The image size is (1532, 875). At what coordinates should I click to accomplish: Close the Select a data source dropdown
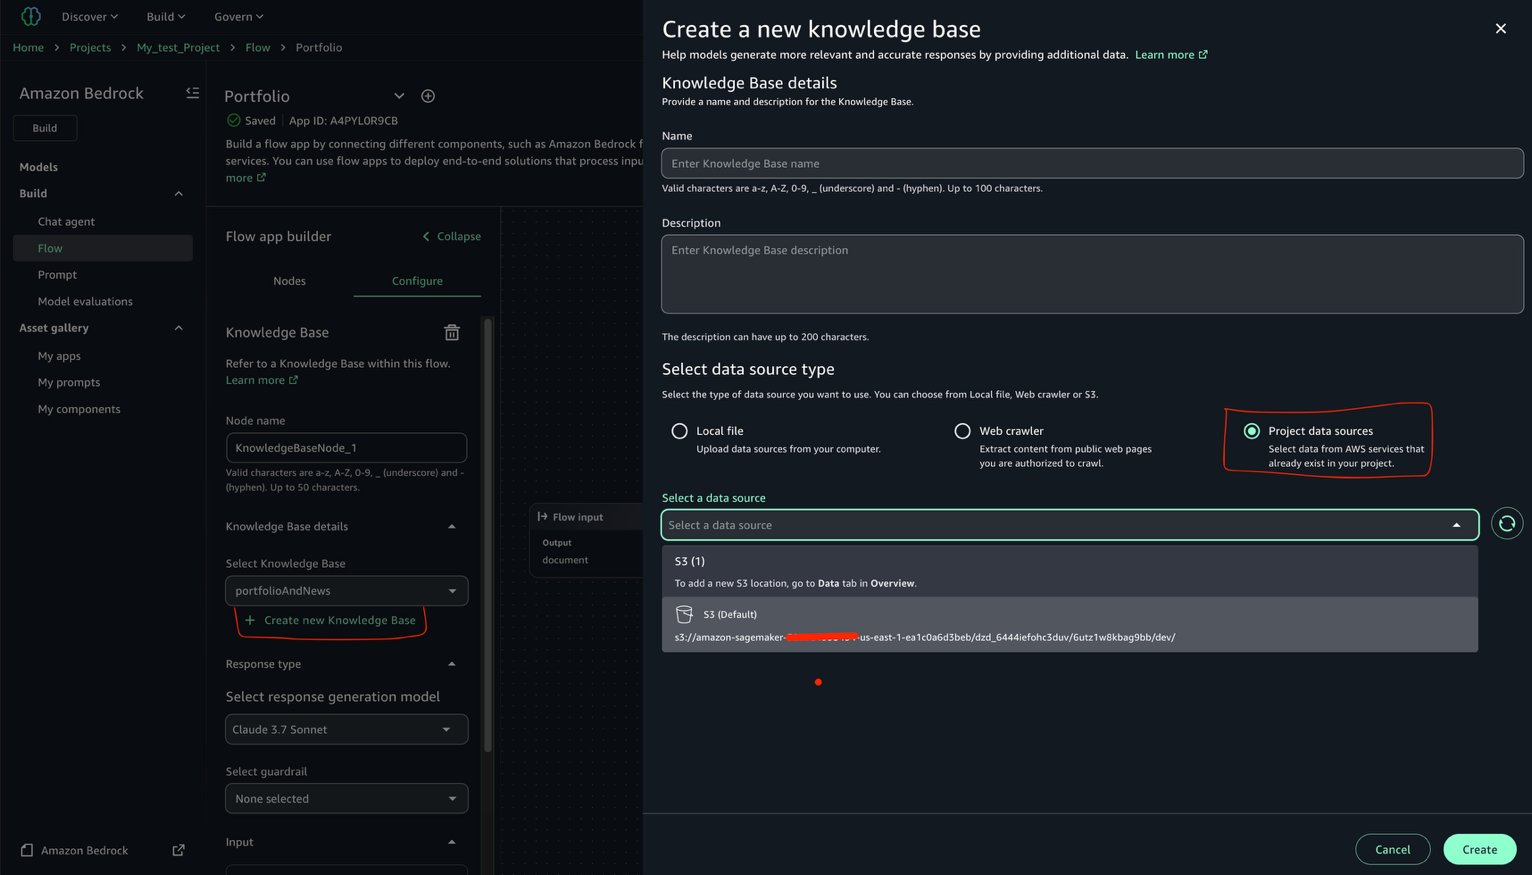point(1456,525)
